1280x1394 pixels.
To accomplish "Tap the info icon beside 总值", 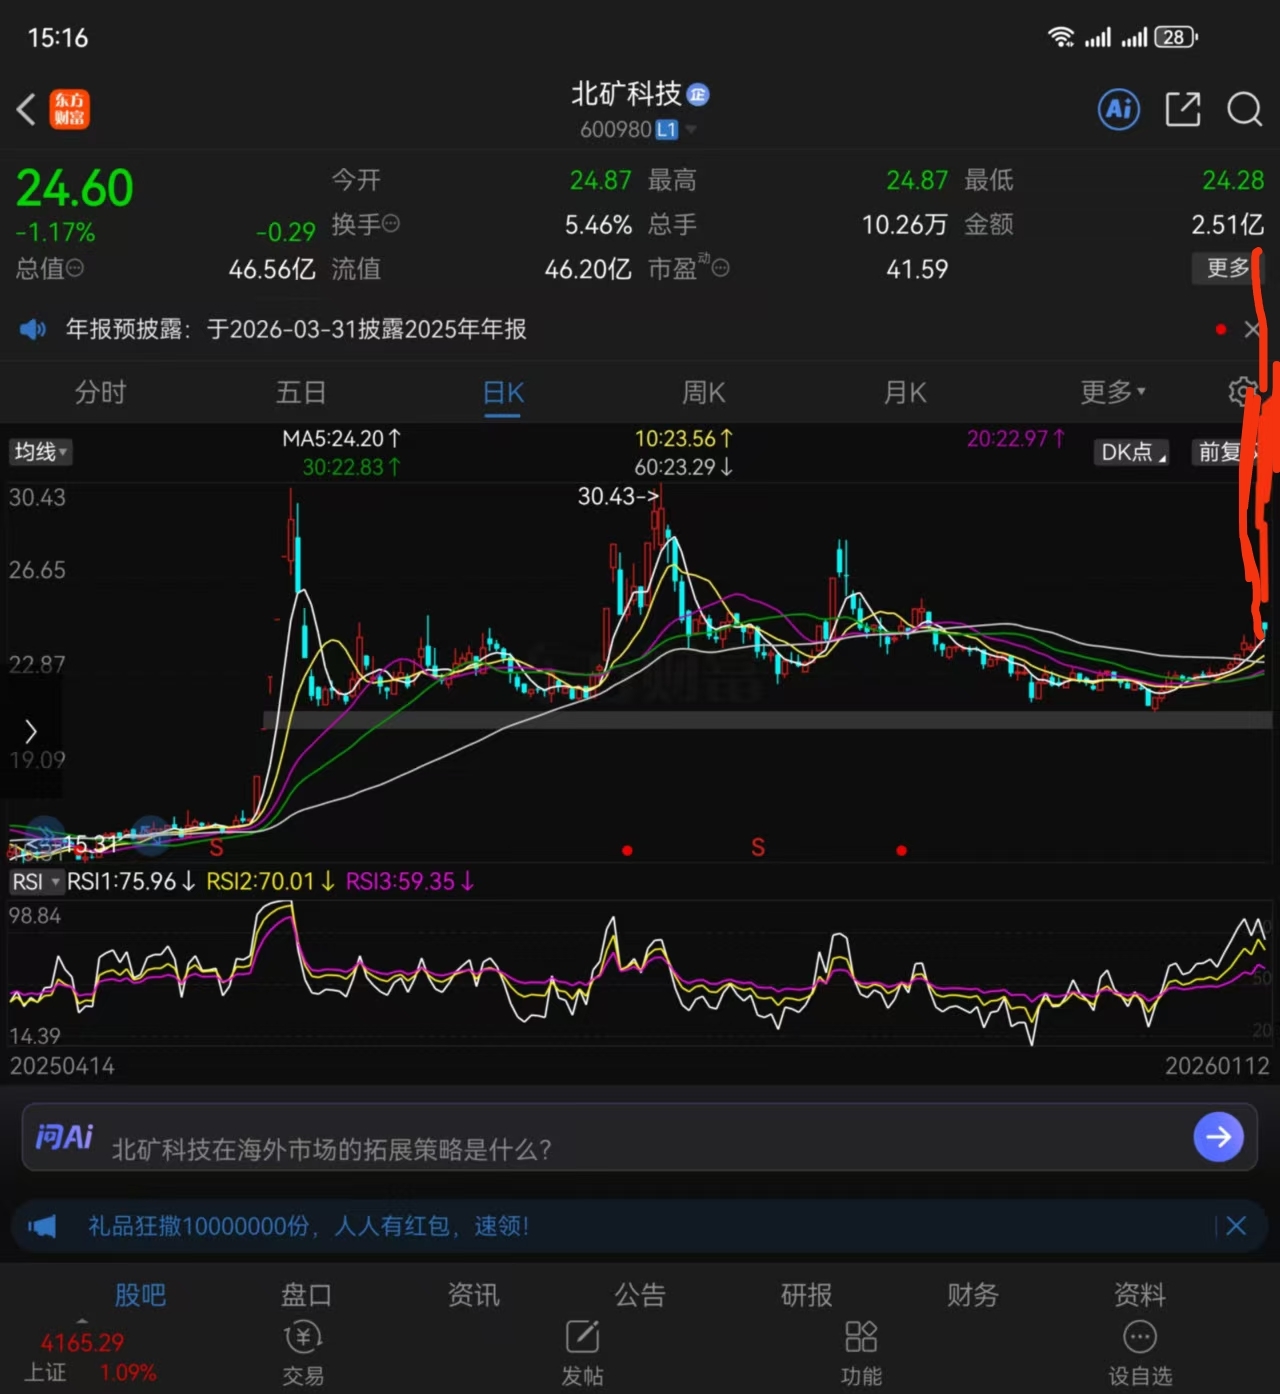I will click(x=75, y=268).
